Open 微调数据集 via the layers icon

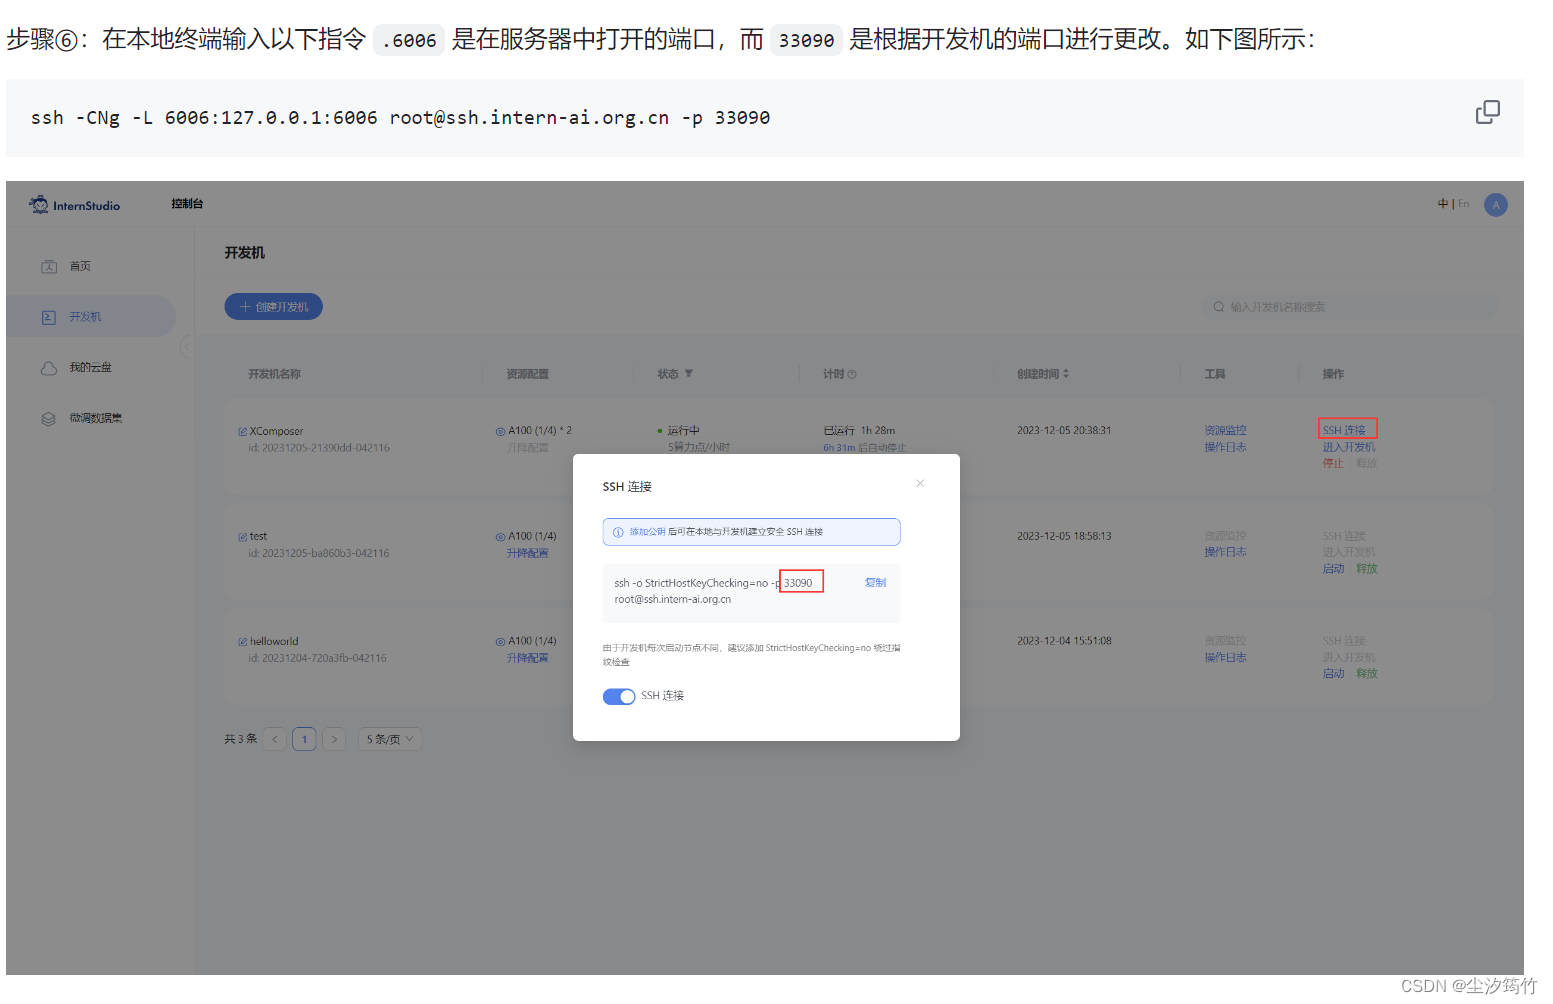(48, 418)
